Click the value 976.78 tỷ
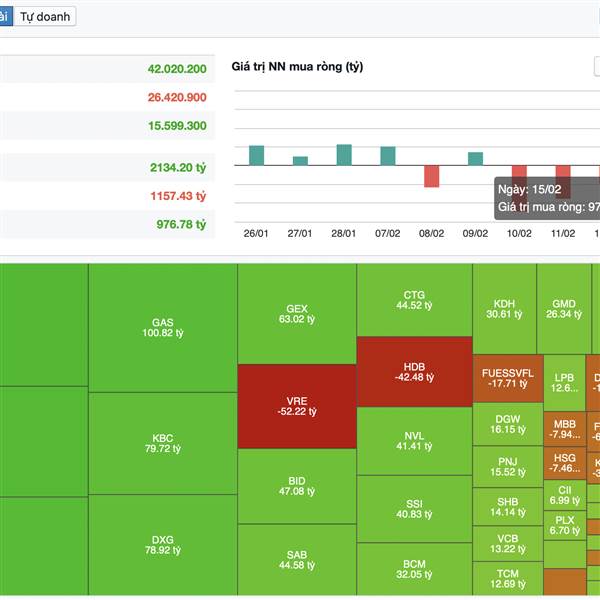The height and width of the screenshot is (600, 600). tap(181, 224)
